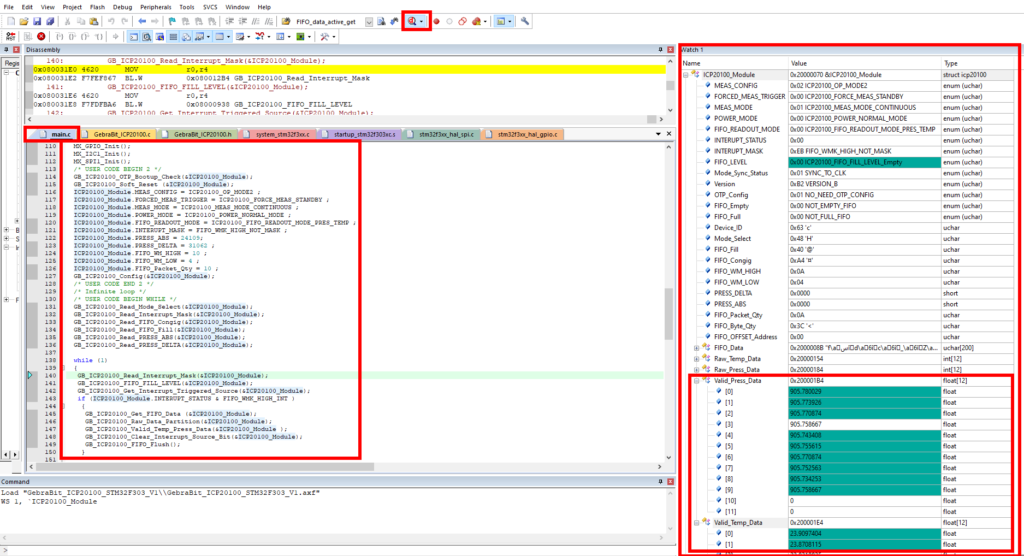Toggle the Disassembly window button
The width and height of the screenshot is (1024, 556).
click(x=147, y=37)
